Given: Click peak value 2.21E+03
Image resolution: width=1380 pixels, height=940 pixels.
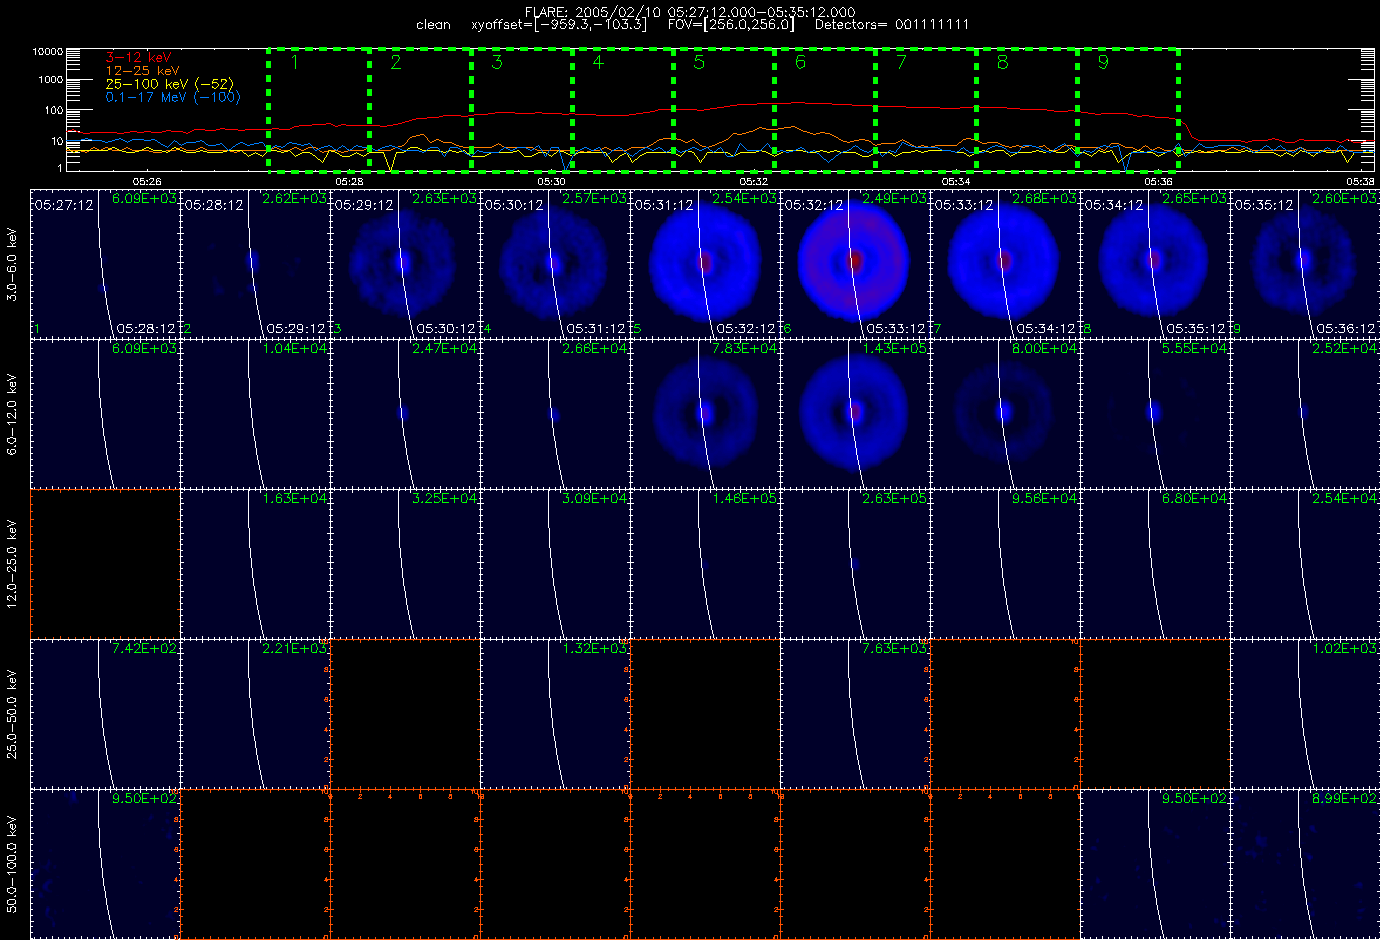Looking at the screenshot, I should (294, 649).
